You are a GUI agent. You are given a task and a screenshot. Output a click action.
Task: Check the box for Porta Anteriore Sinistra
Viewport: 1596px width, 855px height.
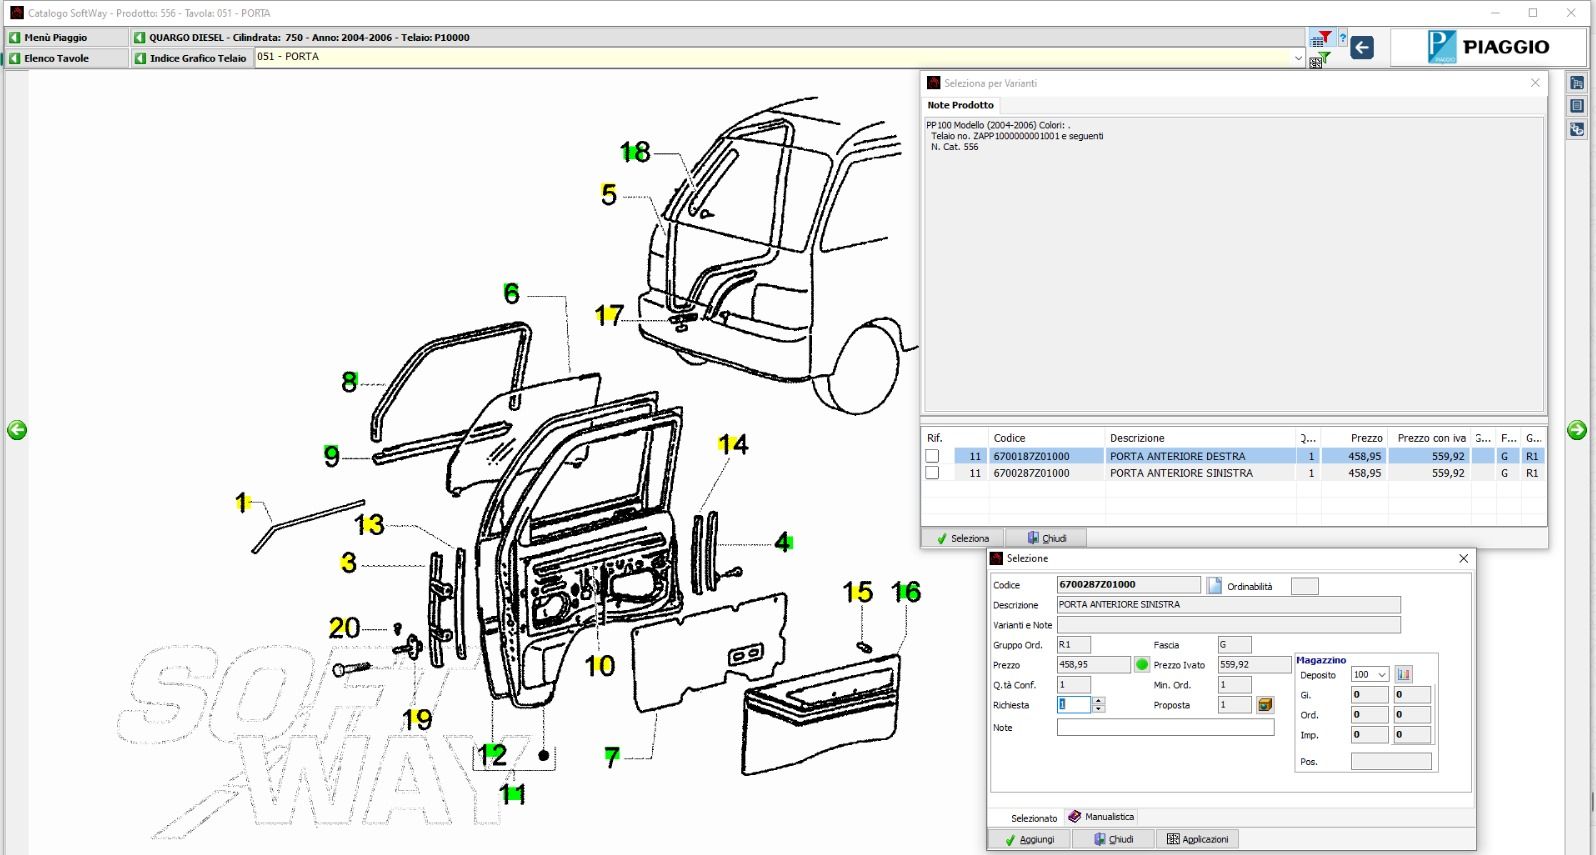pos(932,473)
